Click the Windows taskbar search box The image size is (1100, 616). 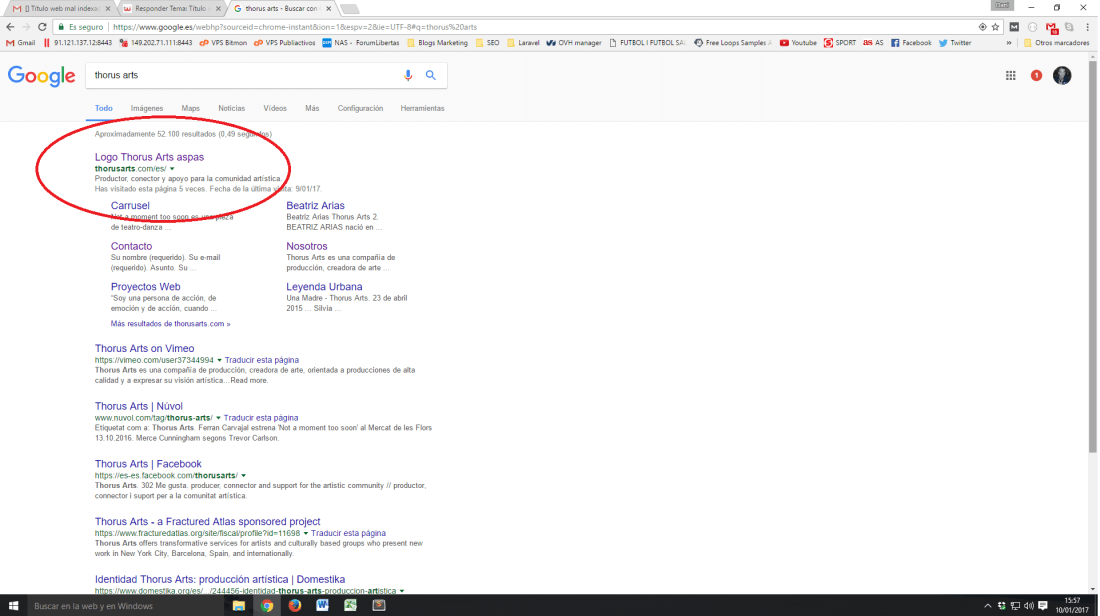coord(125,605)
